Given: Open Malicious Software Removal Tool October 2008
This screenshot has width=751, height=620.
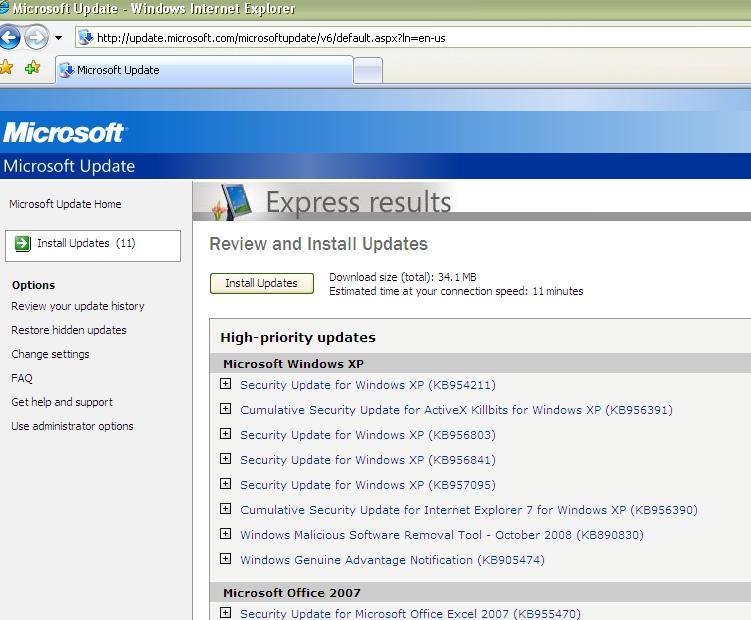Looking at the screenshot, I should [442, 535].
